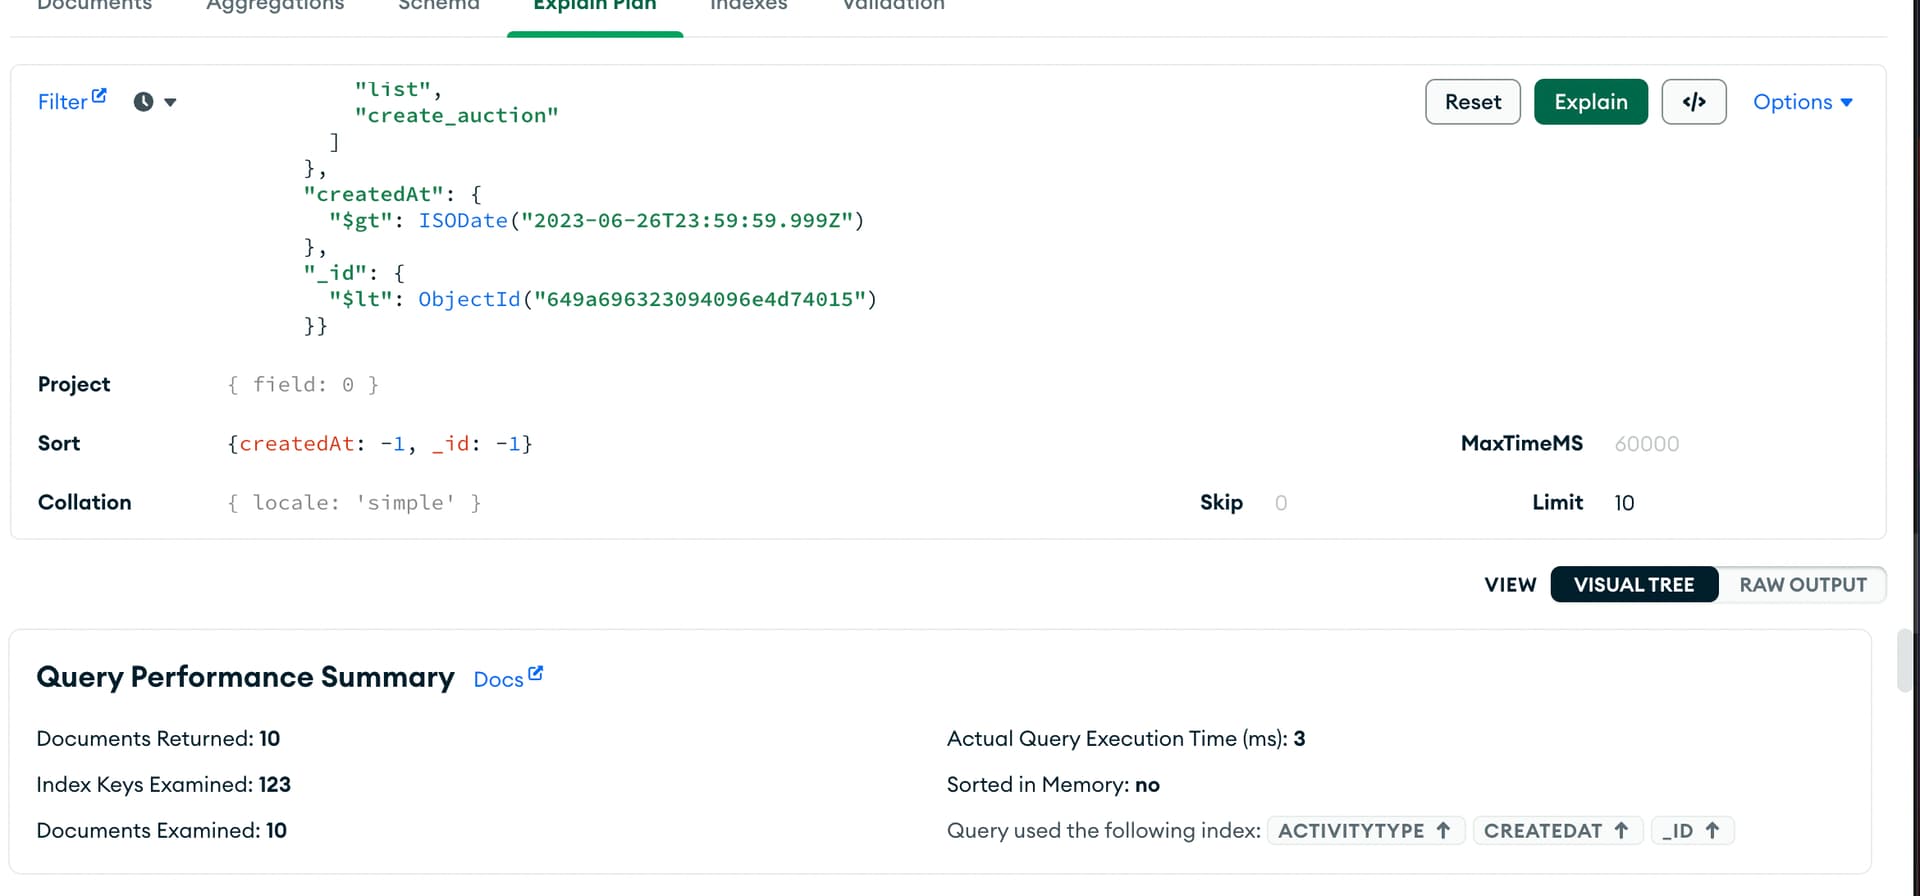Click the CREATEDAT index key badge
Screen dimensions: 1920x896
pos(1556,831)
